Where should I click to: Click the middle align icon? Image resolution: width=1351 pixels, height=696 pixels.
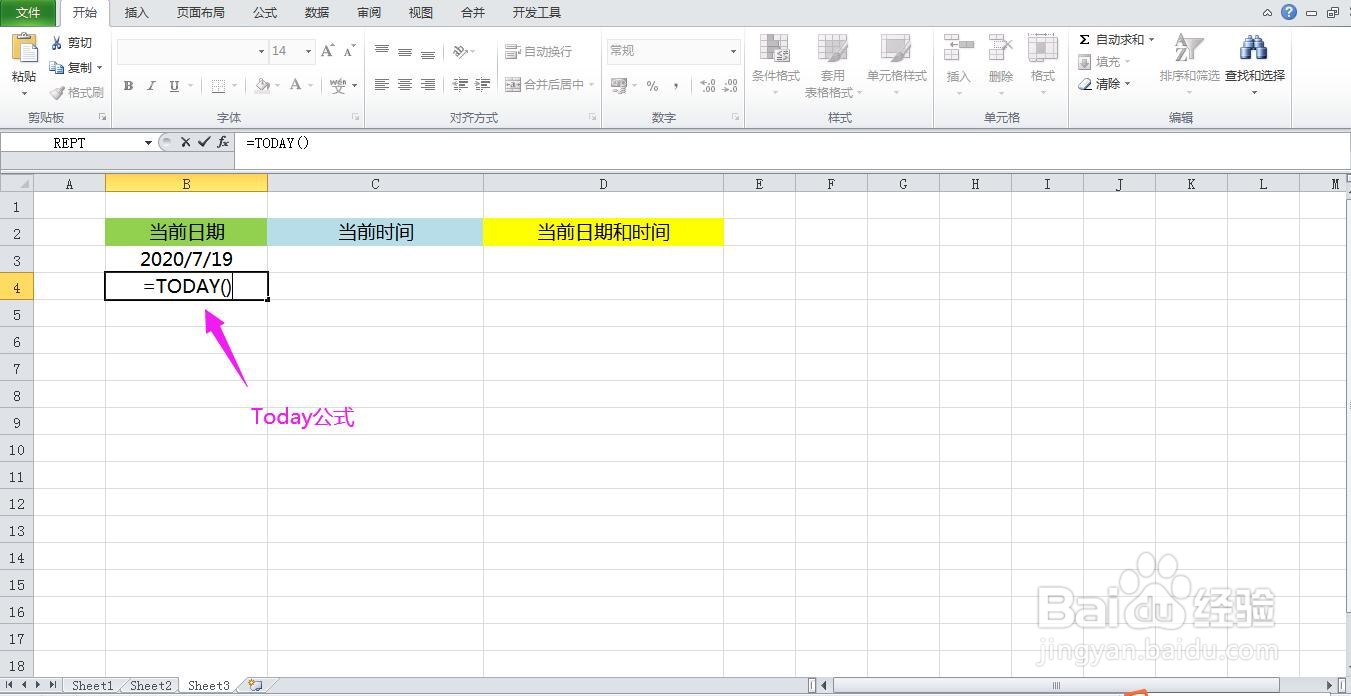(x=405, y=51)
